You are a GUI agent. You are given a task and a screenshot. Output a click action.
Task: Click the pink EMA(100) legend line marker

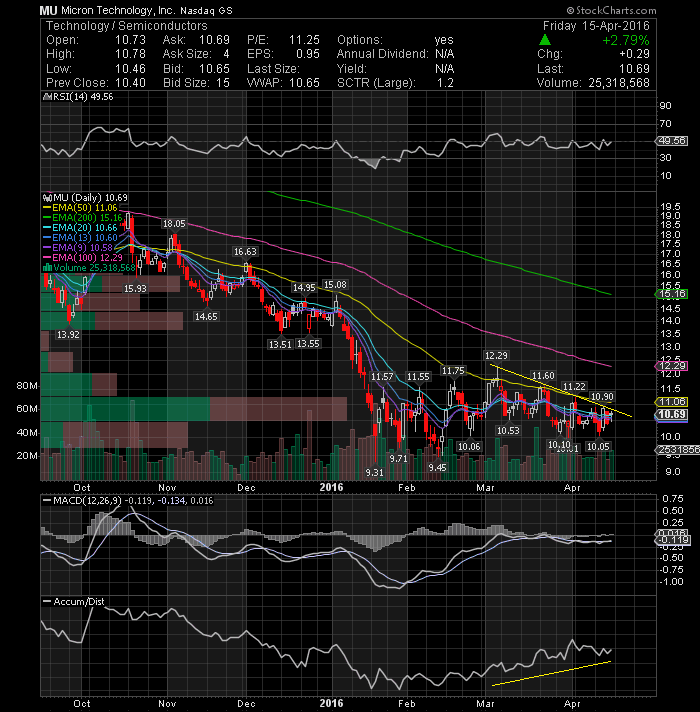[x=47, y=258]
